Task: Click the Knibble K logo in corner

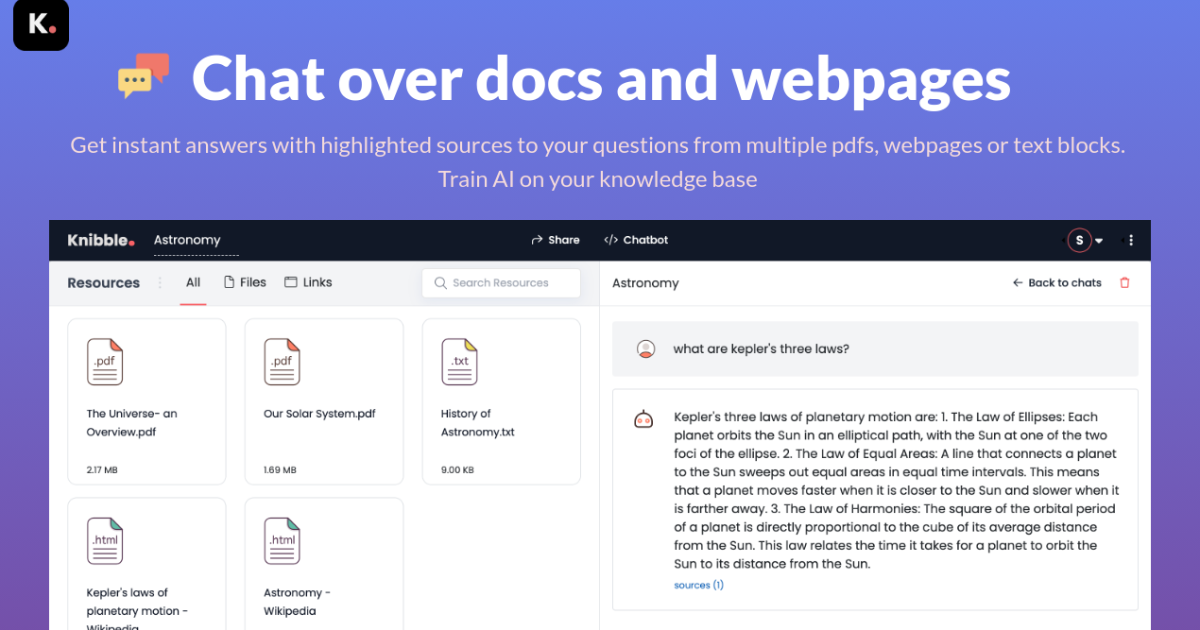Action: [41, 25]
